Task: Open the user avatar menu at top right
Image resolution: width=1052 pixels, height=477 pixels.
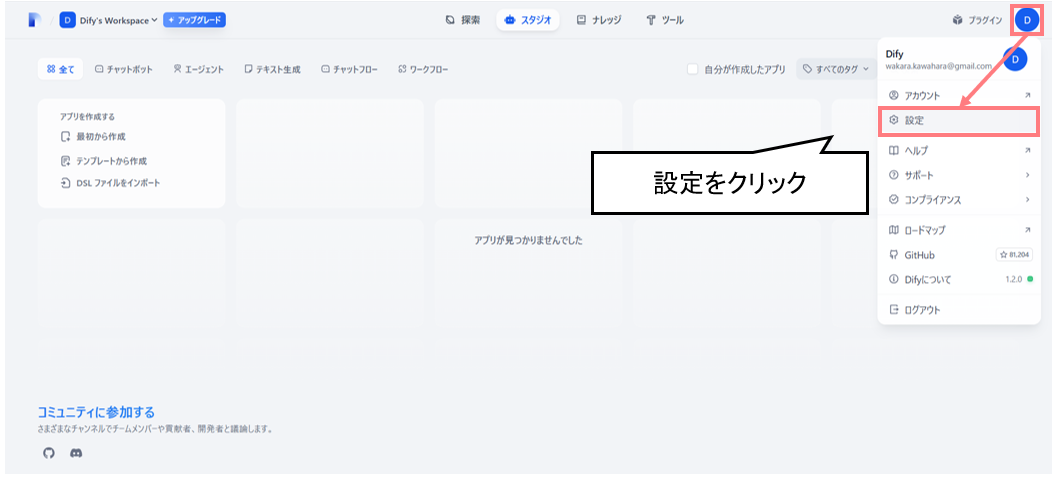Action: pos(1027,19)
